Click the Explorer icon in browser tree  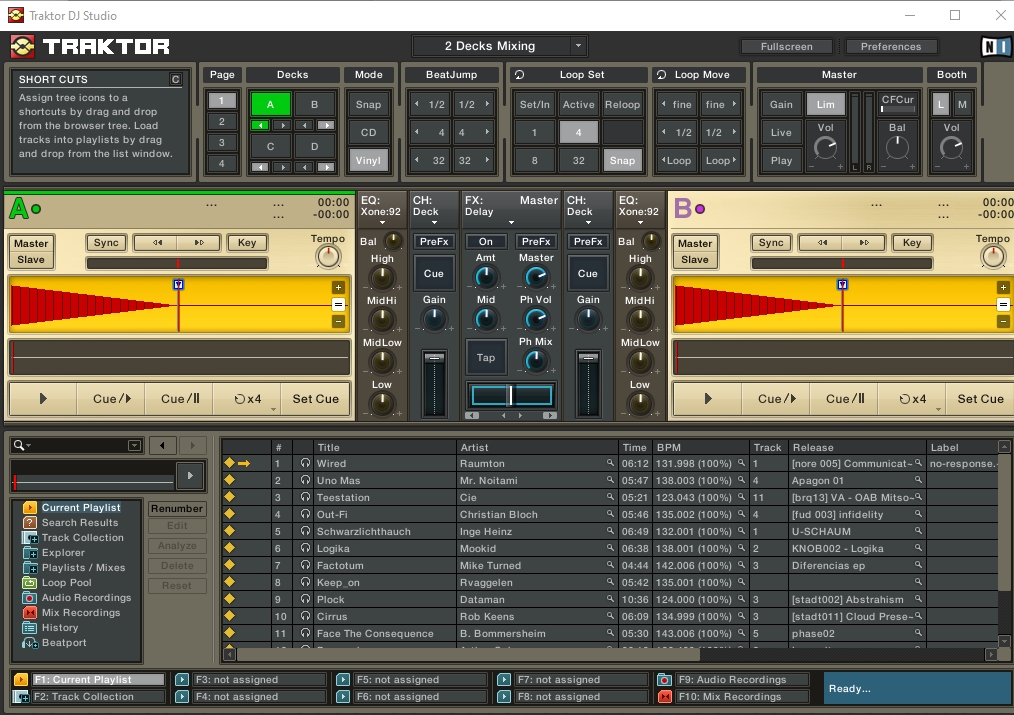30,552
